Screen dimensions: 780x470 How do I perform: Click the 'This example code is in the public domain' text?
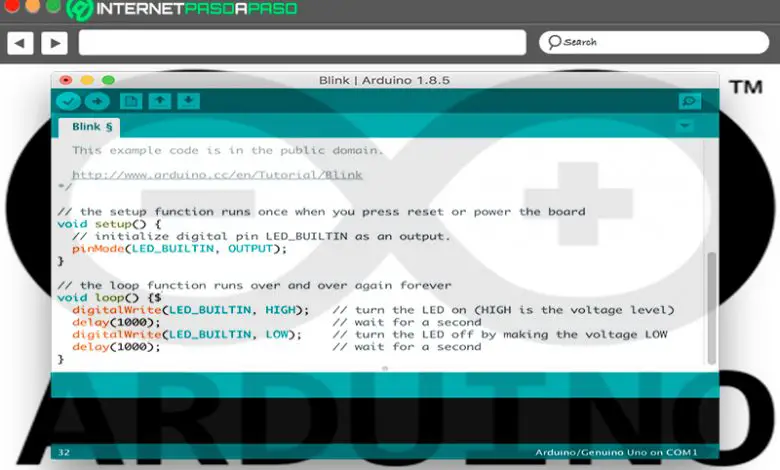point(228,151)
